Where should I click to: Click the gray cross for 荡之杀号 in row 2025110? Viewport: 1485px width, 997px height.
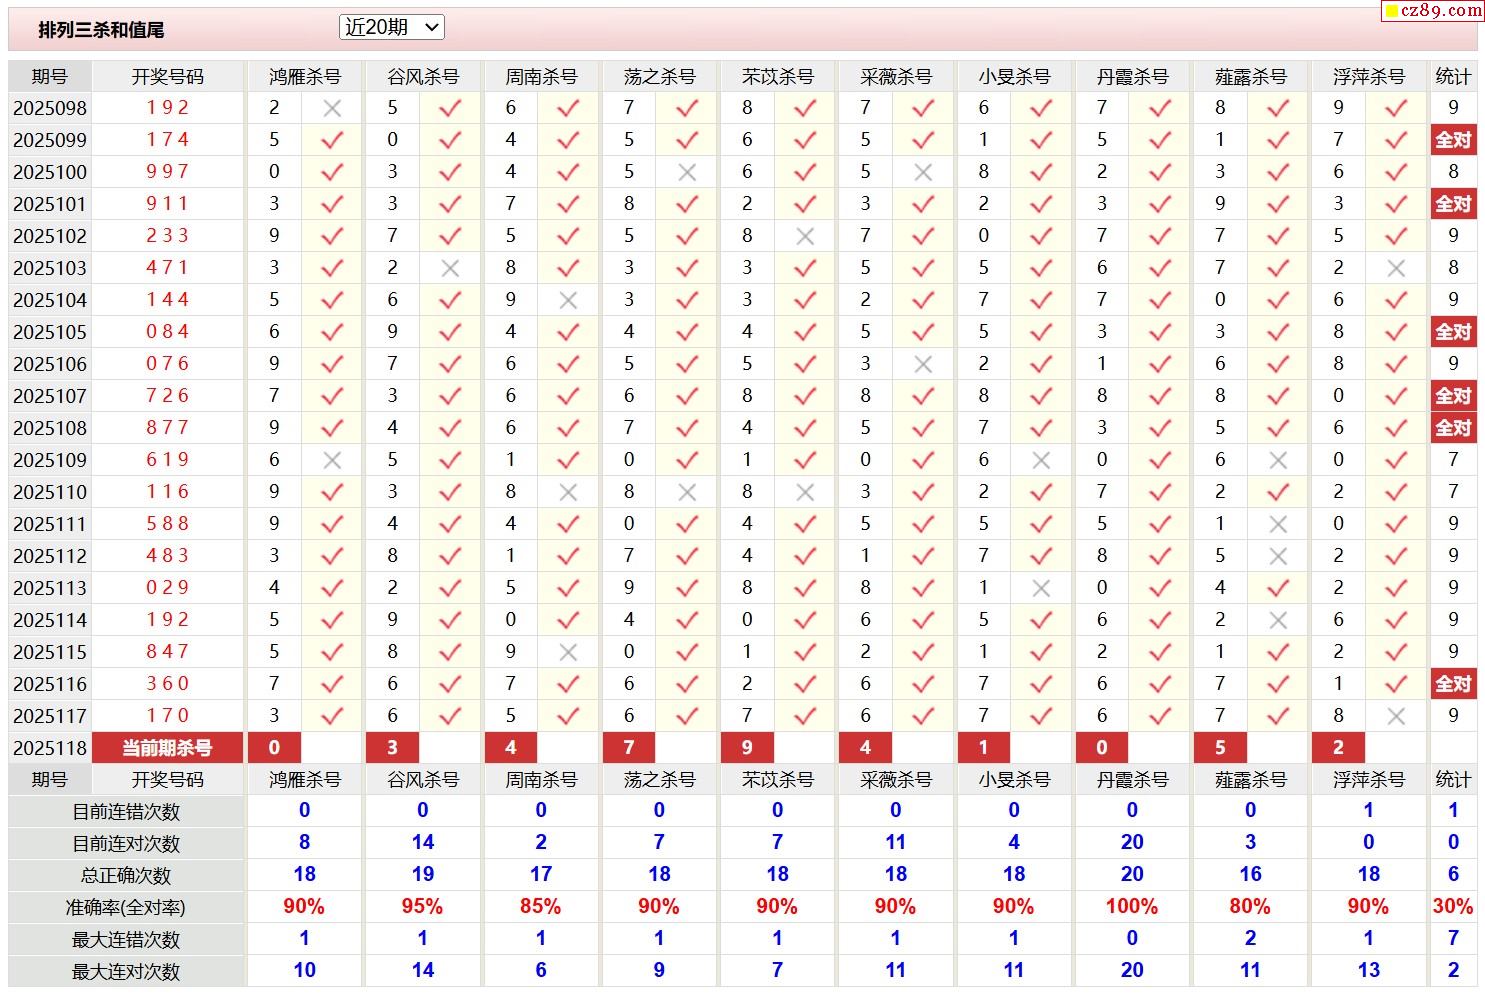coord(686,492)
